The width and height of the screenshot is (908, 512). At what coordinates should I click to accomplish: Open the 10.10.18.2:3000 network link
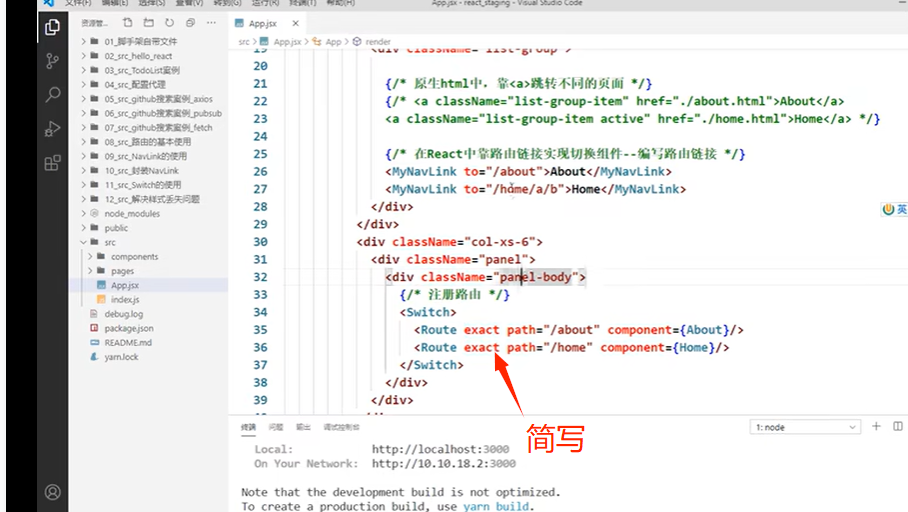(444, 463)
